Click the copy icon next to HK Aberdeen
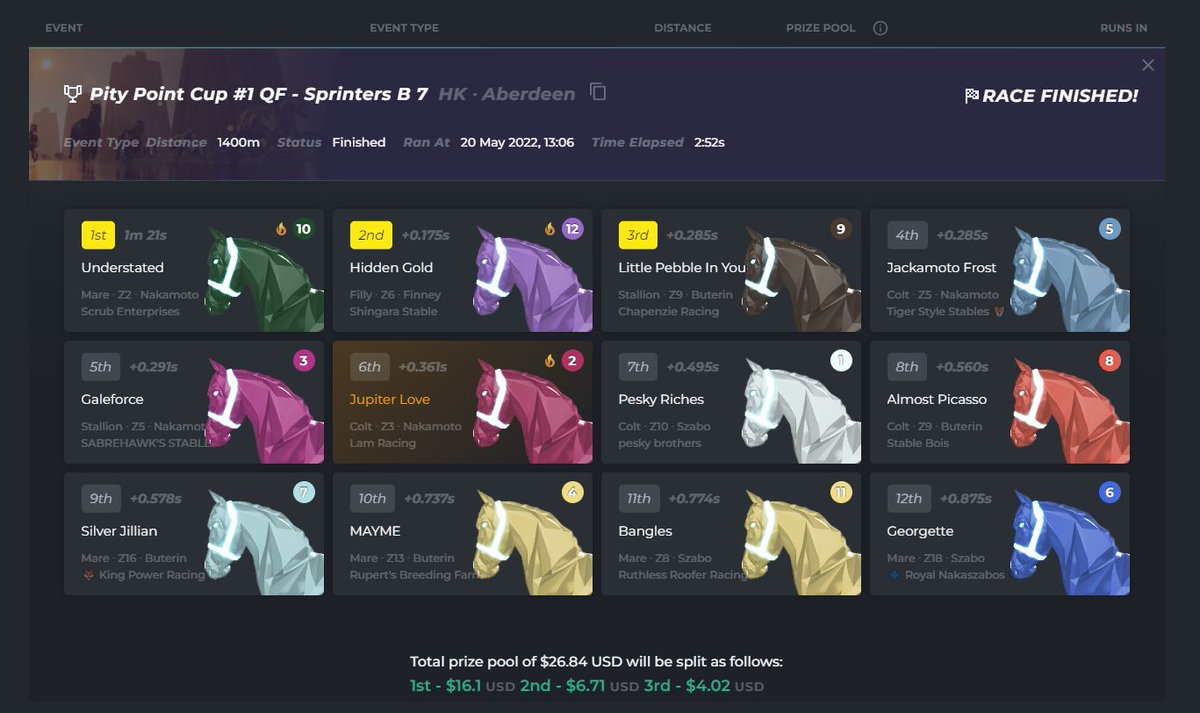The height and width of the screenshot is (713, 1200). [x=597, y=90]
